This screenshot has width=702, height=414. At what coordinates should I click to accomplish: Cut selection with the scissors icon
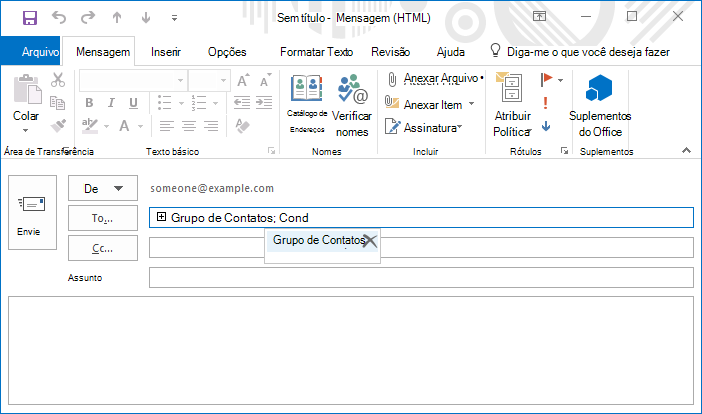click(58, 80)
